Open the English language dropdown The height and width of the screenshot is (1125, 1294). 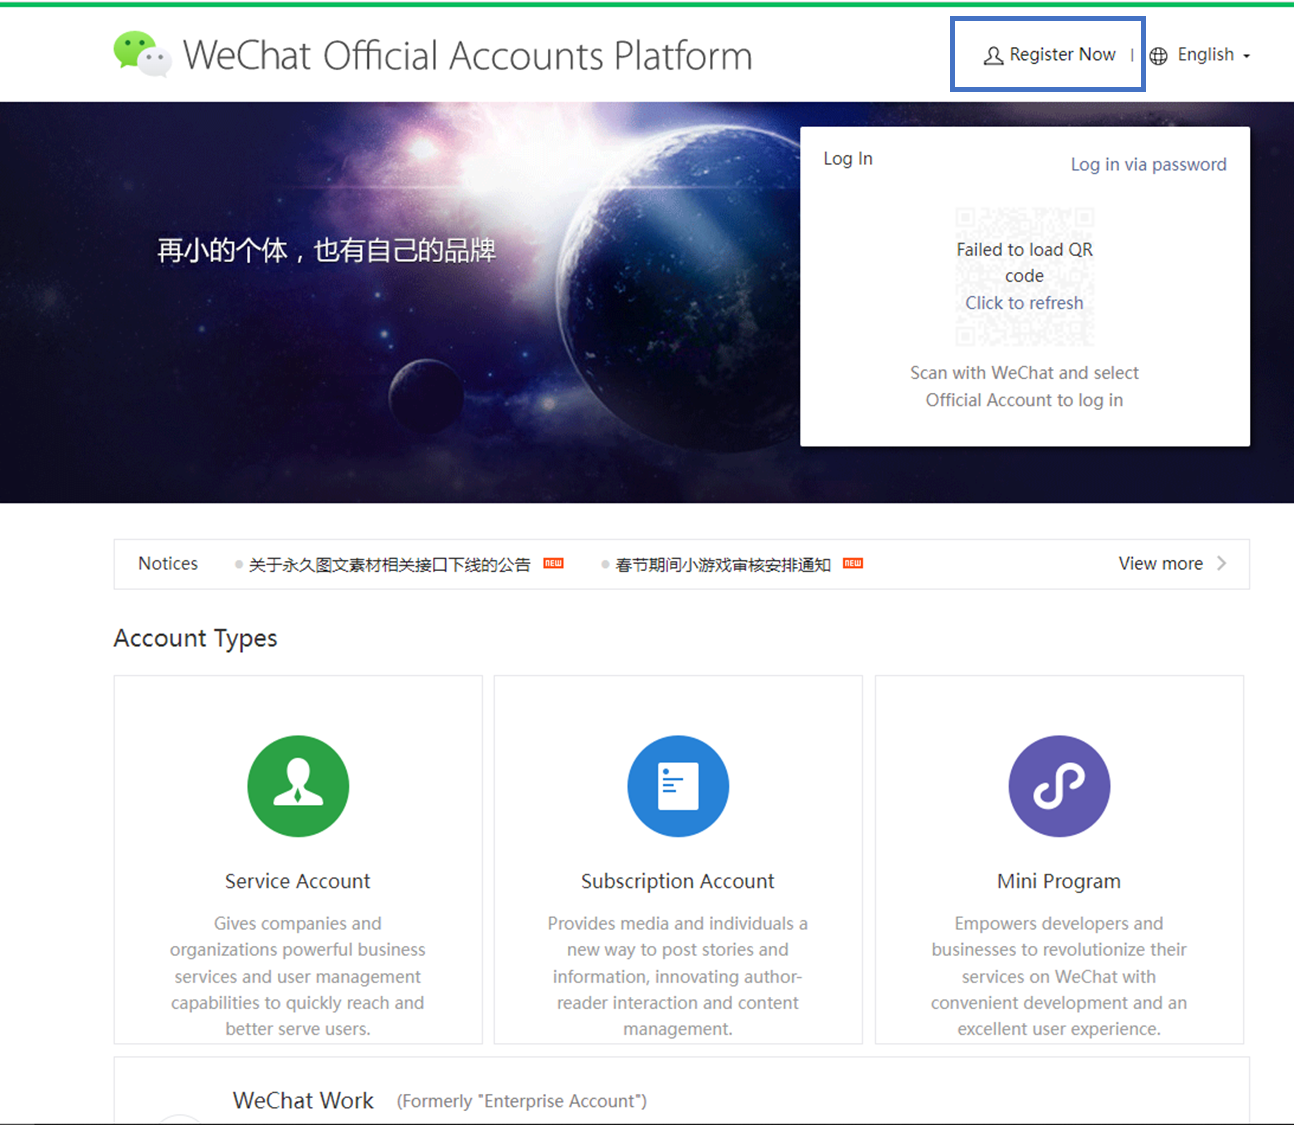1204,55
